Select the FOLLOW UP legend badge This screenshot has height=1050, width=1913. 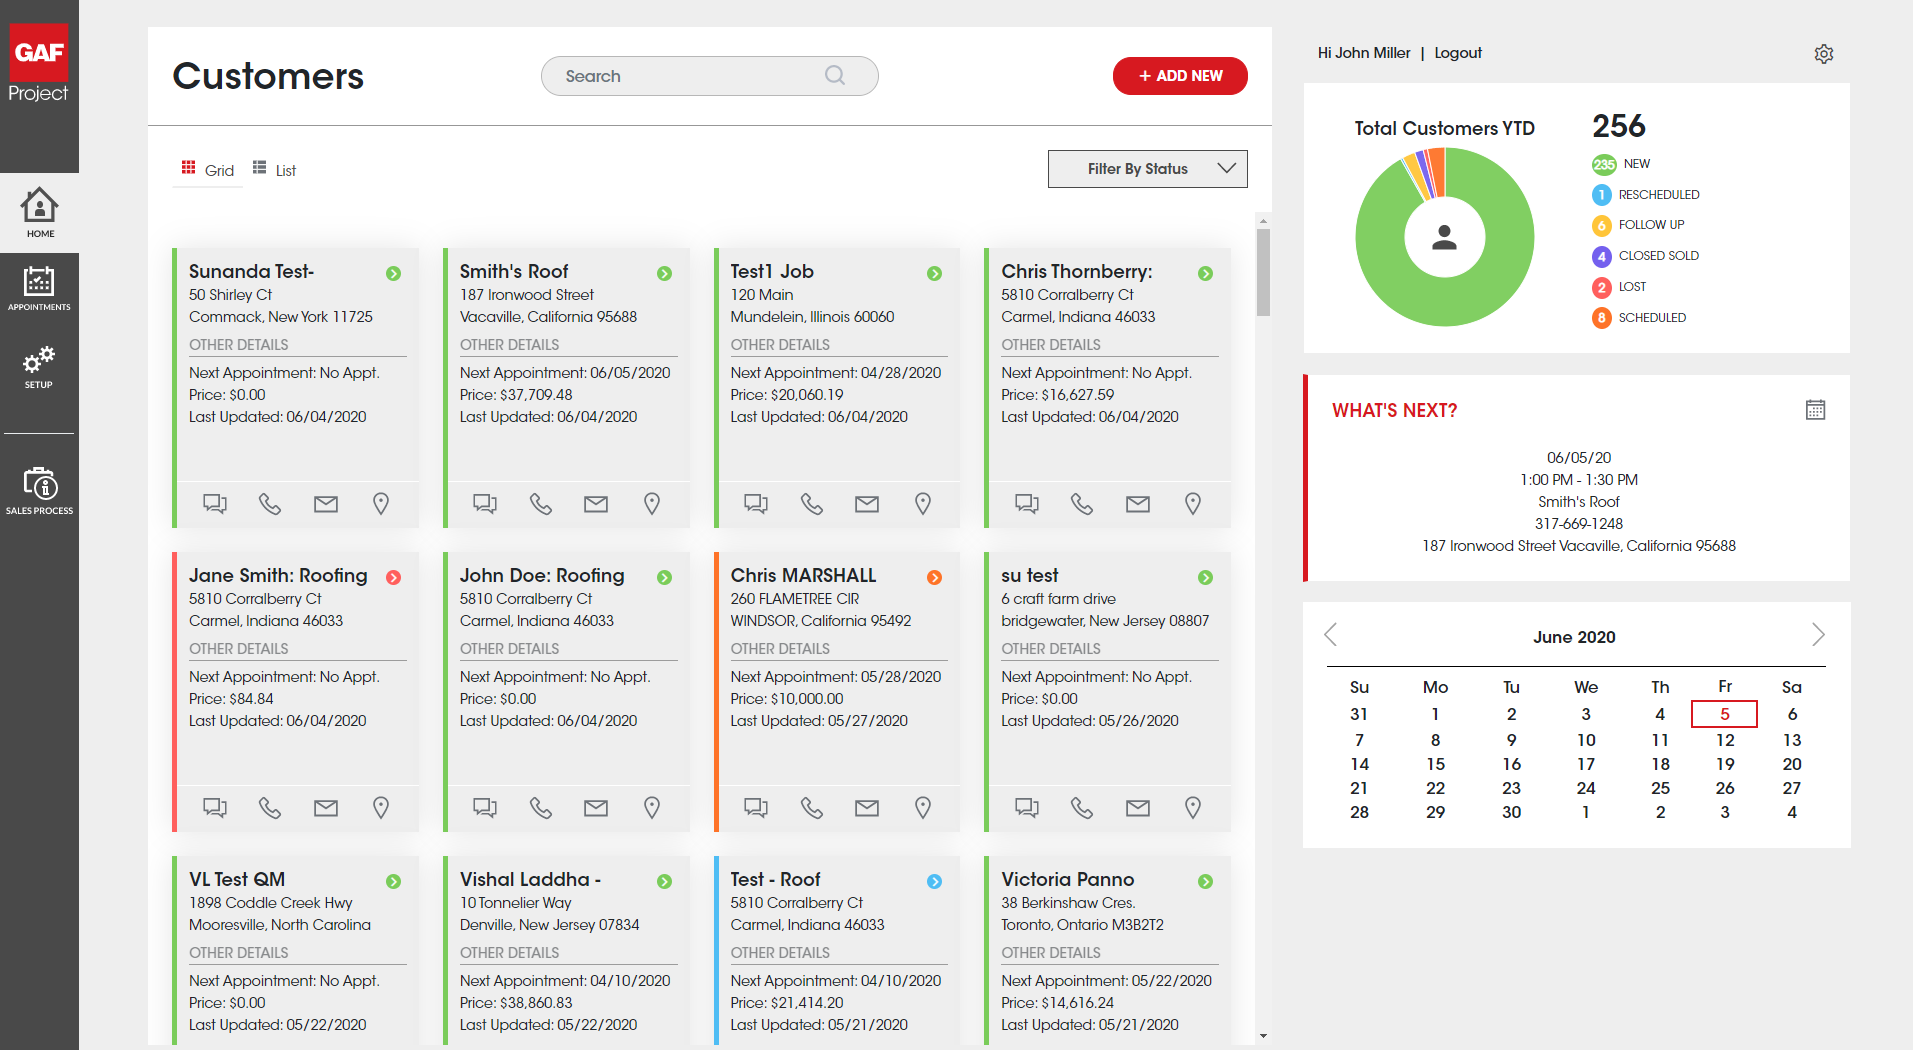pyautogui.click(x=1602, y=226)
